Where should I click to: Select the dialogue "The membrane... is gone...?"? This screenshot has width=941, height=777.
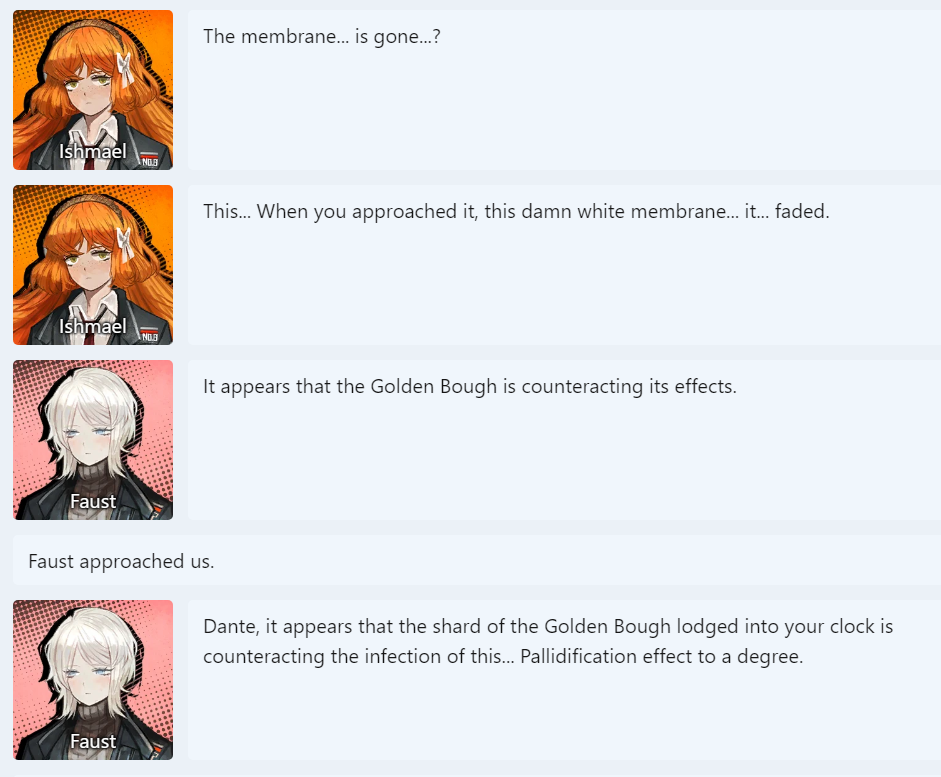(x=322, y=37)
